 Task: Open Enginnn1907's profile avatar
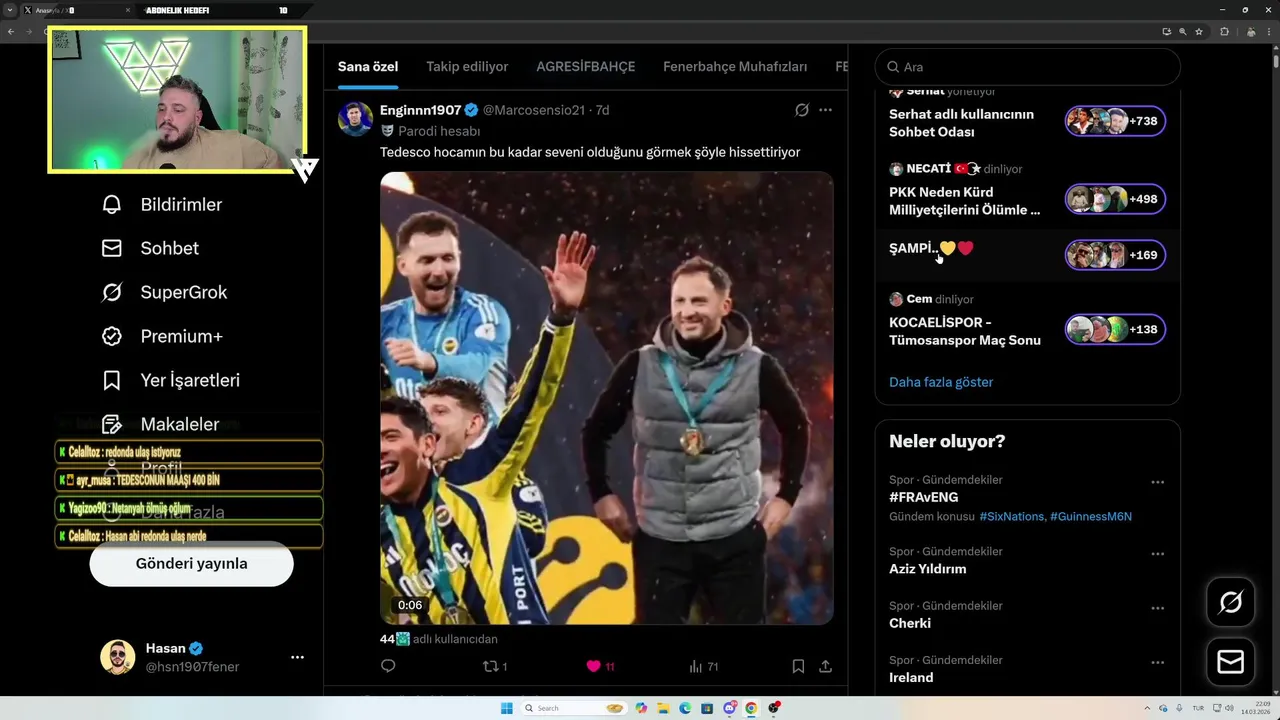355,118
